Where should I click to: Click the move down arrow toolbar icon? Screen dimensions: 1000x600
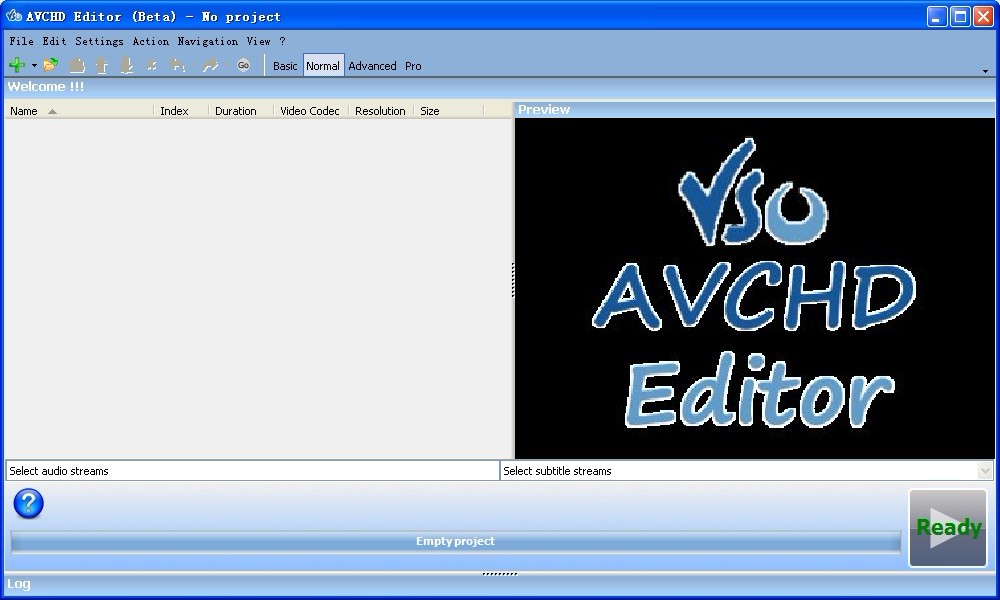(x=127, y=65)
